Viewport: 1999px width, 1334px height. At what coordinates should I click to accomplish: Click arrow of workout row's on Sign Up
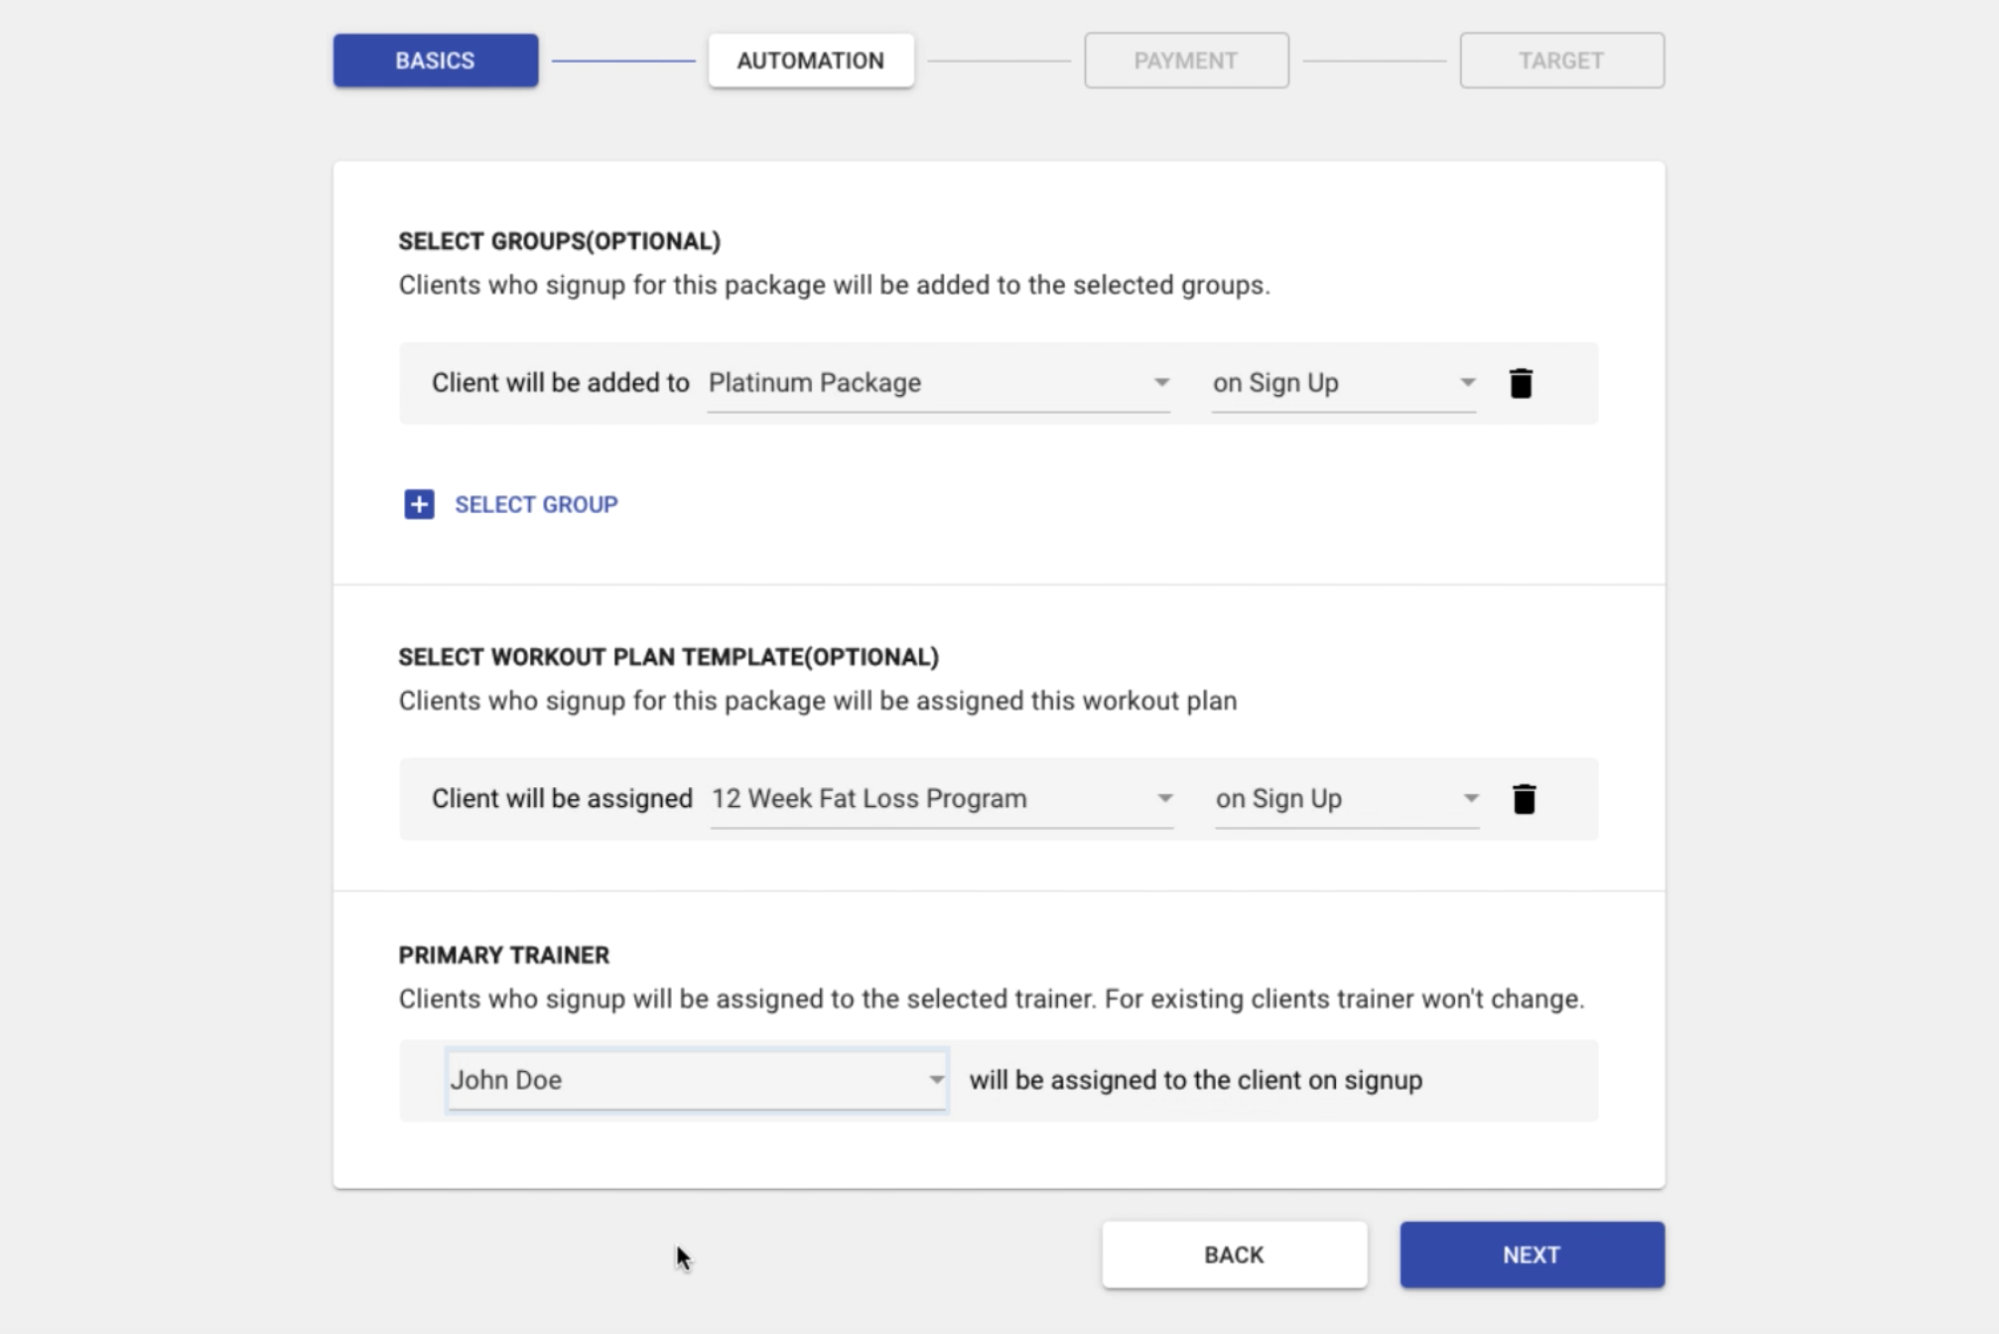[1470, 799]
